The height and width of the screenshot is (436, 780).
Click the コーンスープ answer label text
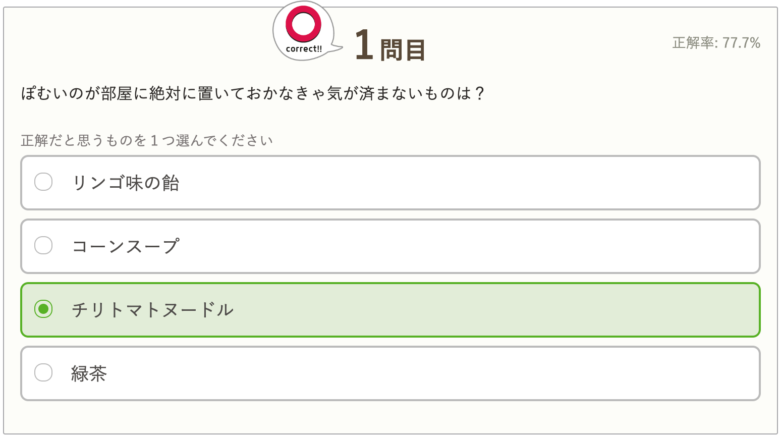tap(125, 246)
